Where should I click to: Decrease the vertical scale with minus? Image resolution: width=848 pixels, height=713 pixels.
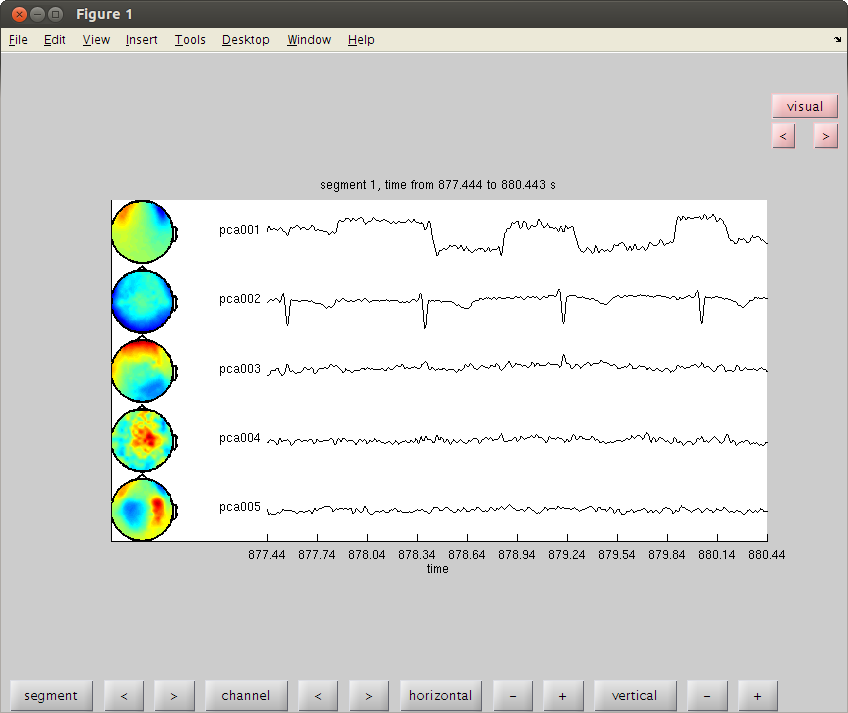coord(707,696)
